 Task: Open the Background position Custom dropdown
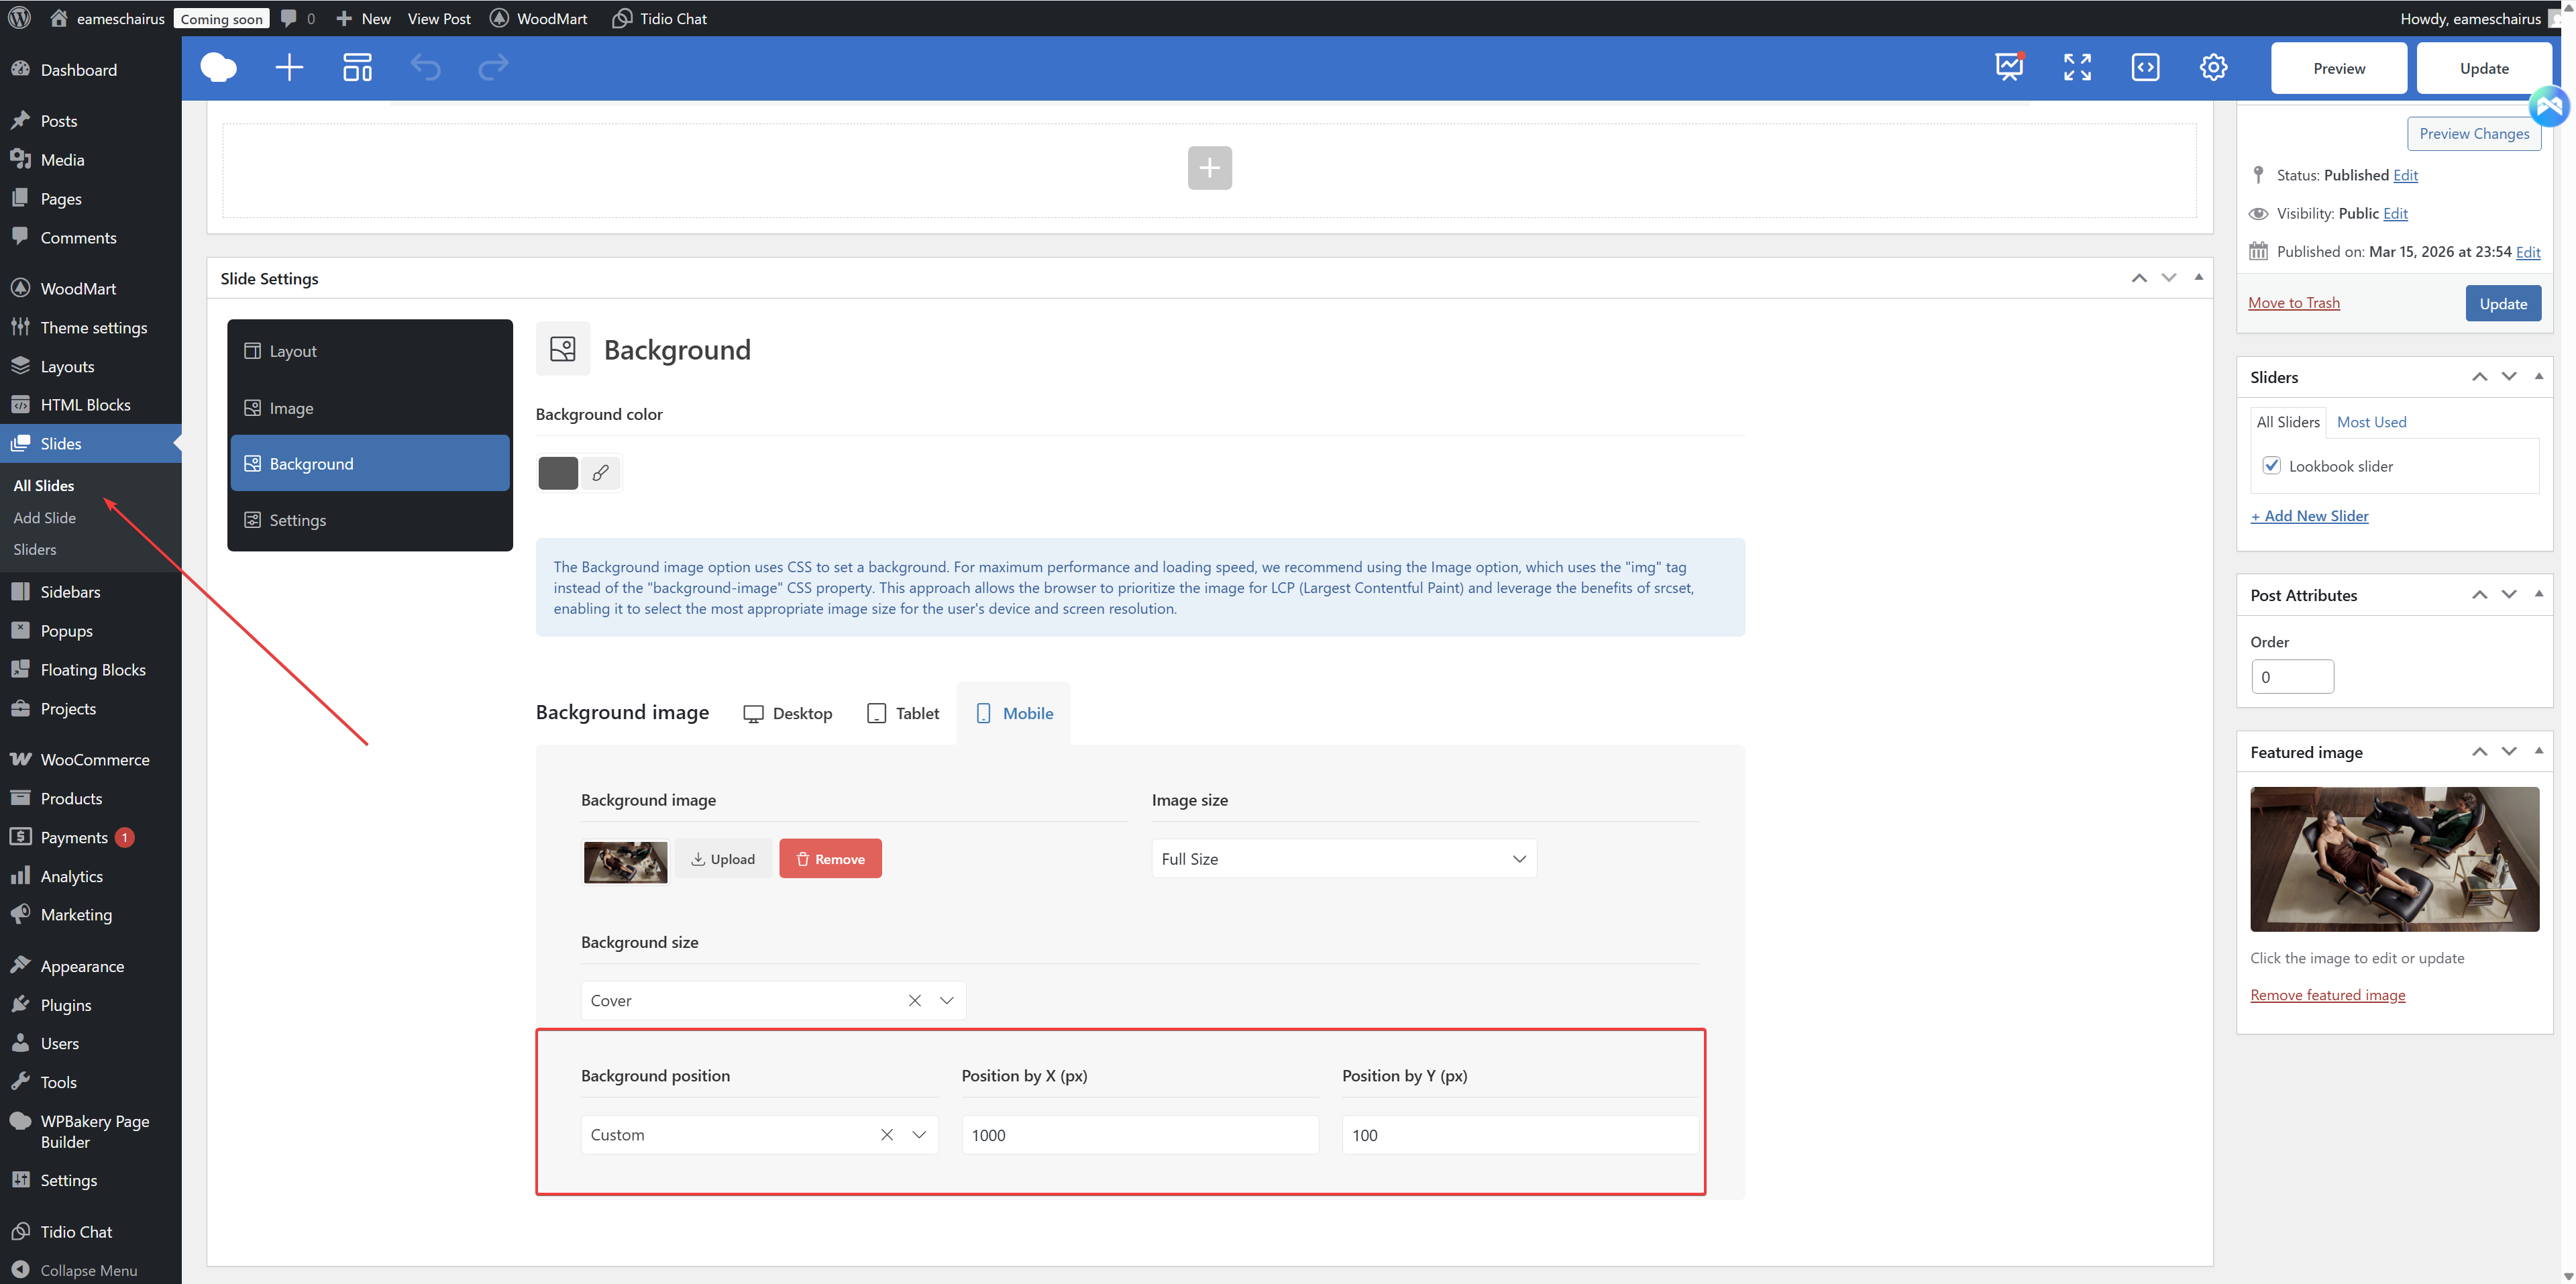click(x=759, y=1135)
